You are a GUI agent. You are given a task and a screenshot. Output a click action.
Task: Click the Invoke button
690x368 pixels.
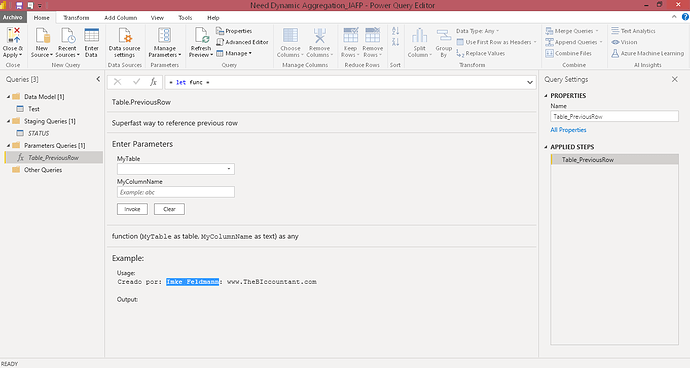[132, 209]
